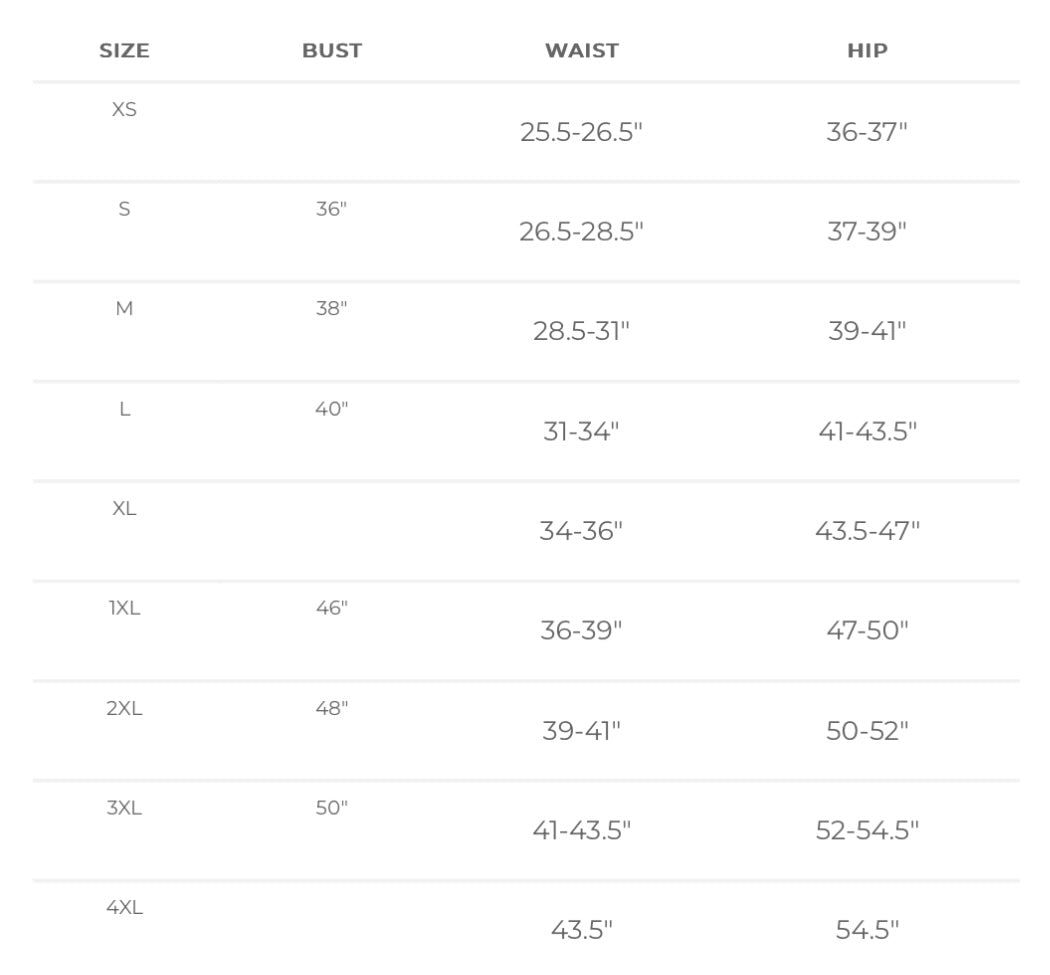
Task: Click the 25.5-26.5" waist measurement
Action: click(581, 132)
